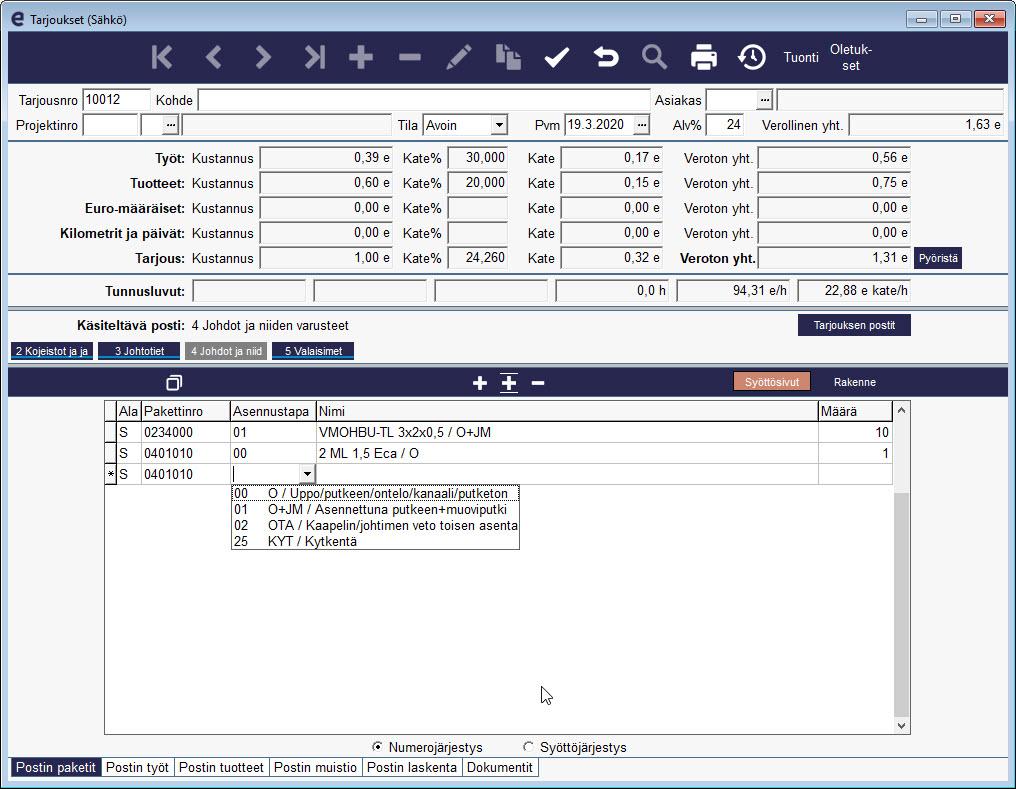
Task: Click the Tuotteet Kate% field
Action: point(478,183)
